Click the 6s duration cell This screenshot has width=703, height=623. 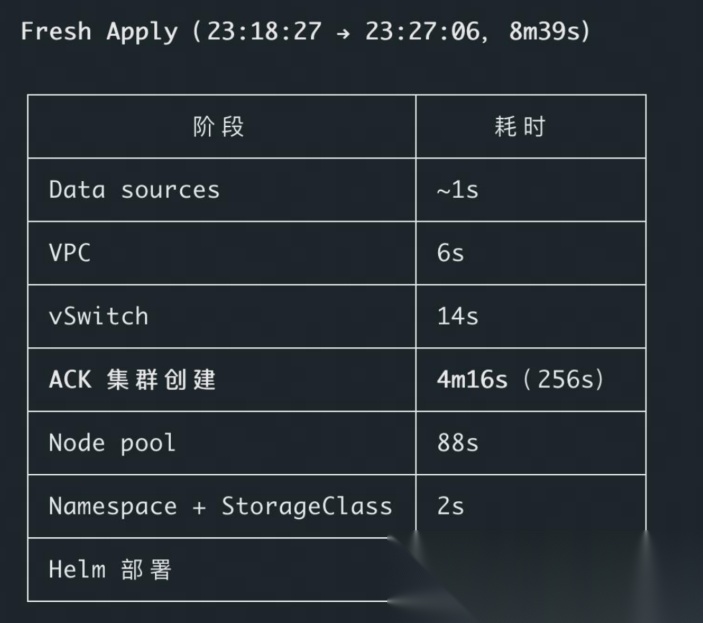click(x=451, y=253)
